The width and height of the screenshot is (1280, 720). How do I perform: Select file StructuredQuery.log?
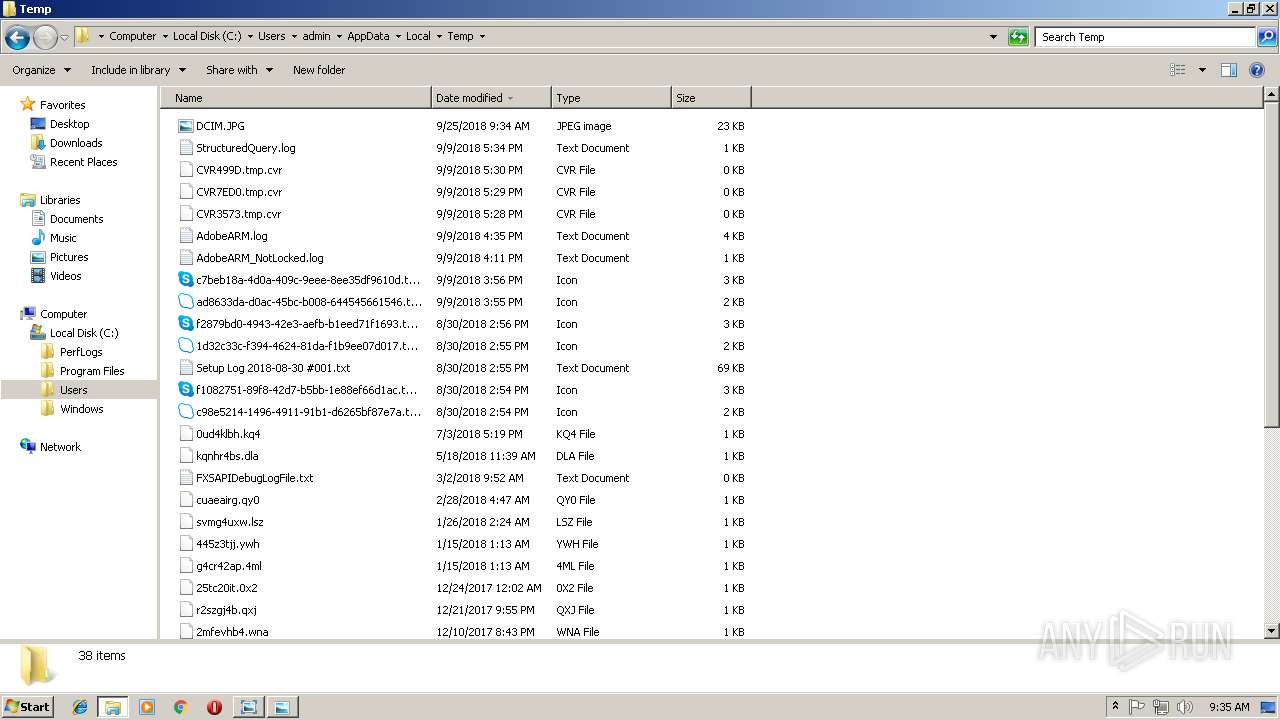pos(245,148)
